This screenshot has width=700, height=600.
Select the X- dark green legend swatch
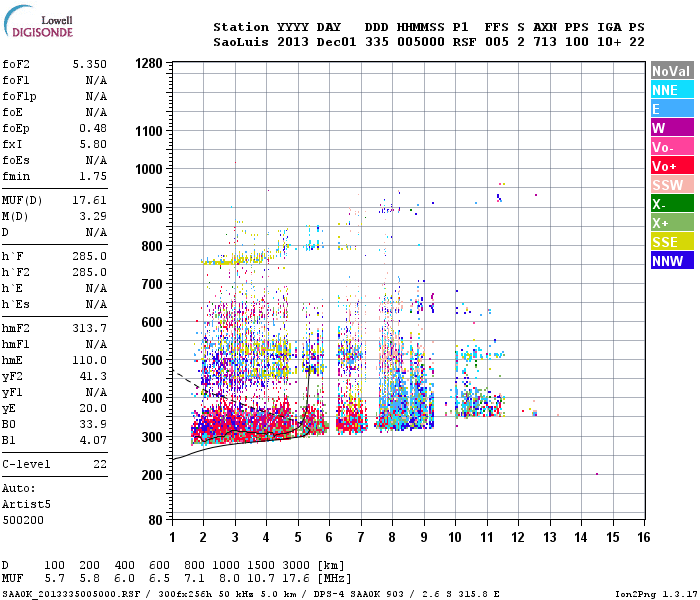(672, 204)
